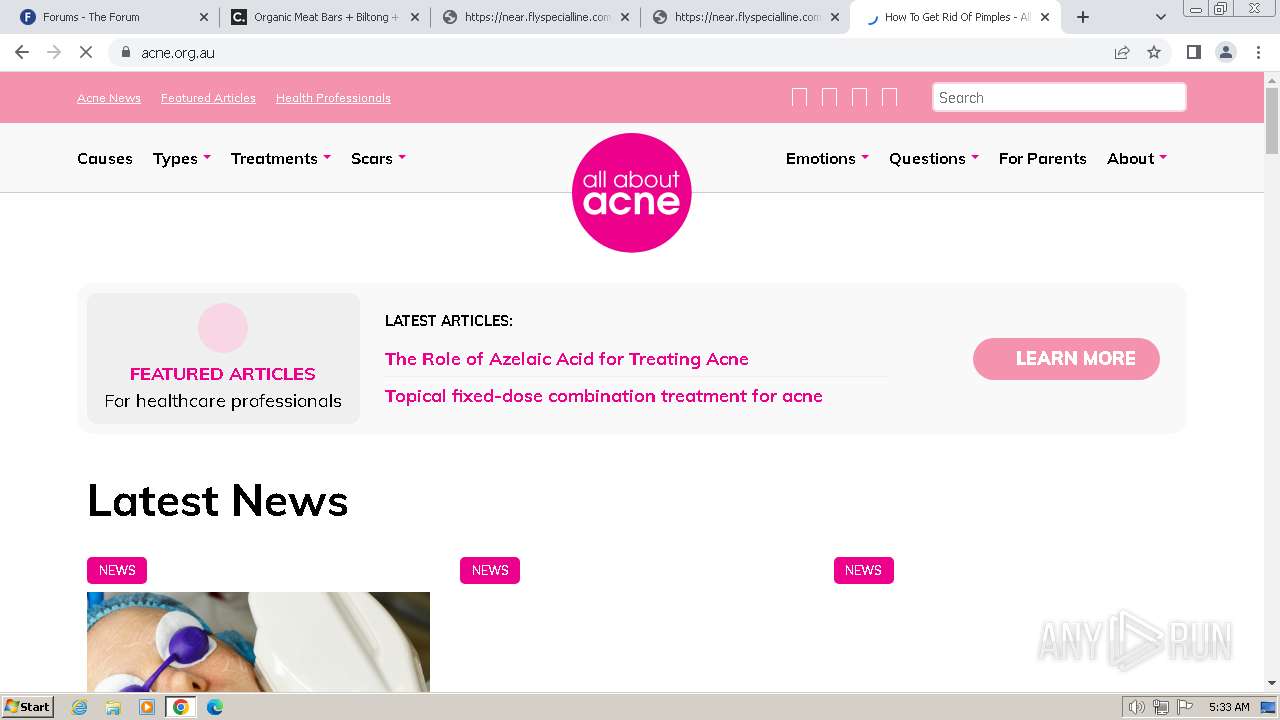Click the second social media icon
This screenshot has width=1280, height=720.
coord(829,97)
